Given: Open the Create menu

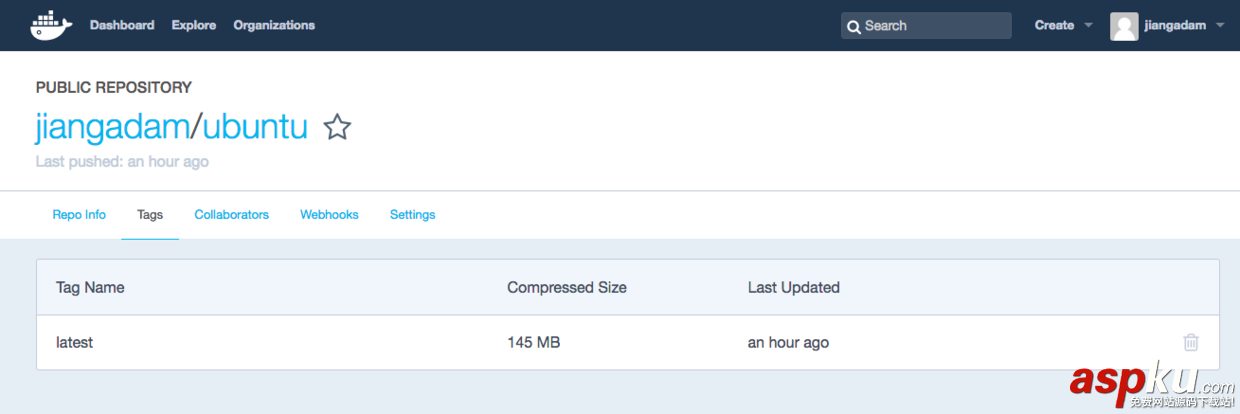Looking at the screenshot, I should coord(1054,26).
